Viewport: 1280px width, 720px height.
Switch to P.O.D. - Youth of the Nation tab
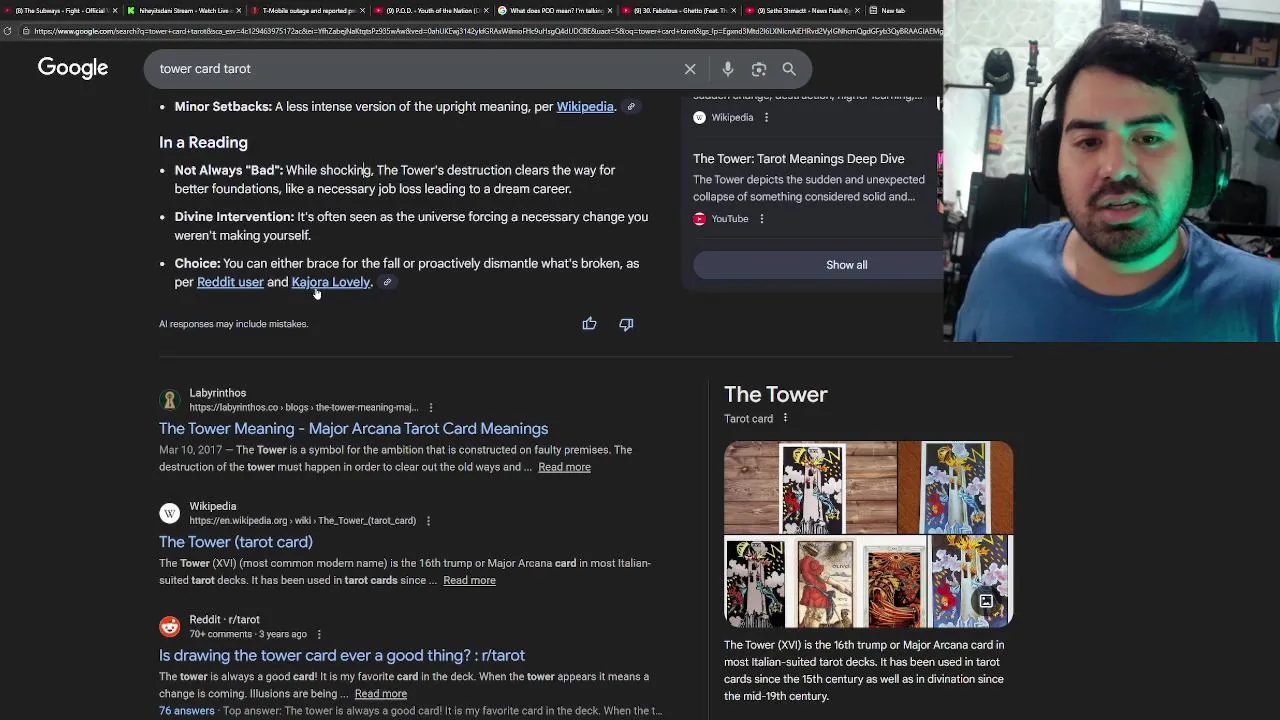click(430, 10)
